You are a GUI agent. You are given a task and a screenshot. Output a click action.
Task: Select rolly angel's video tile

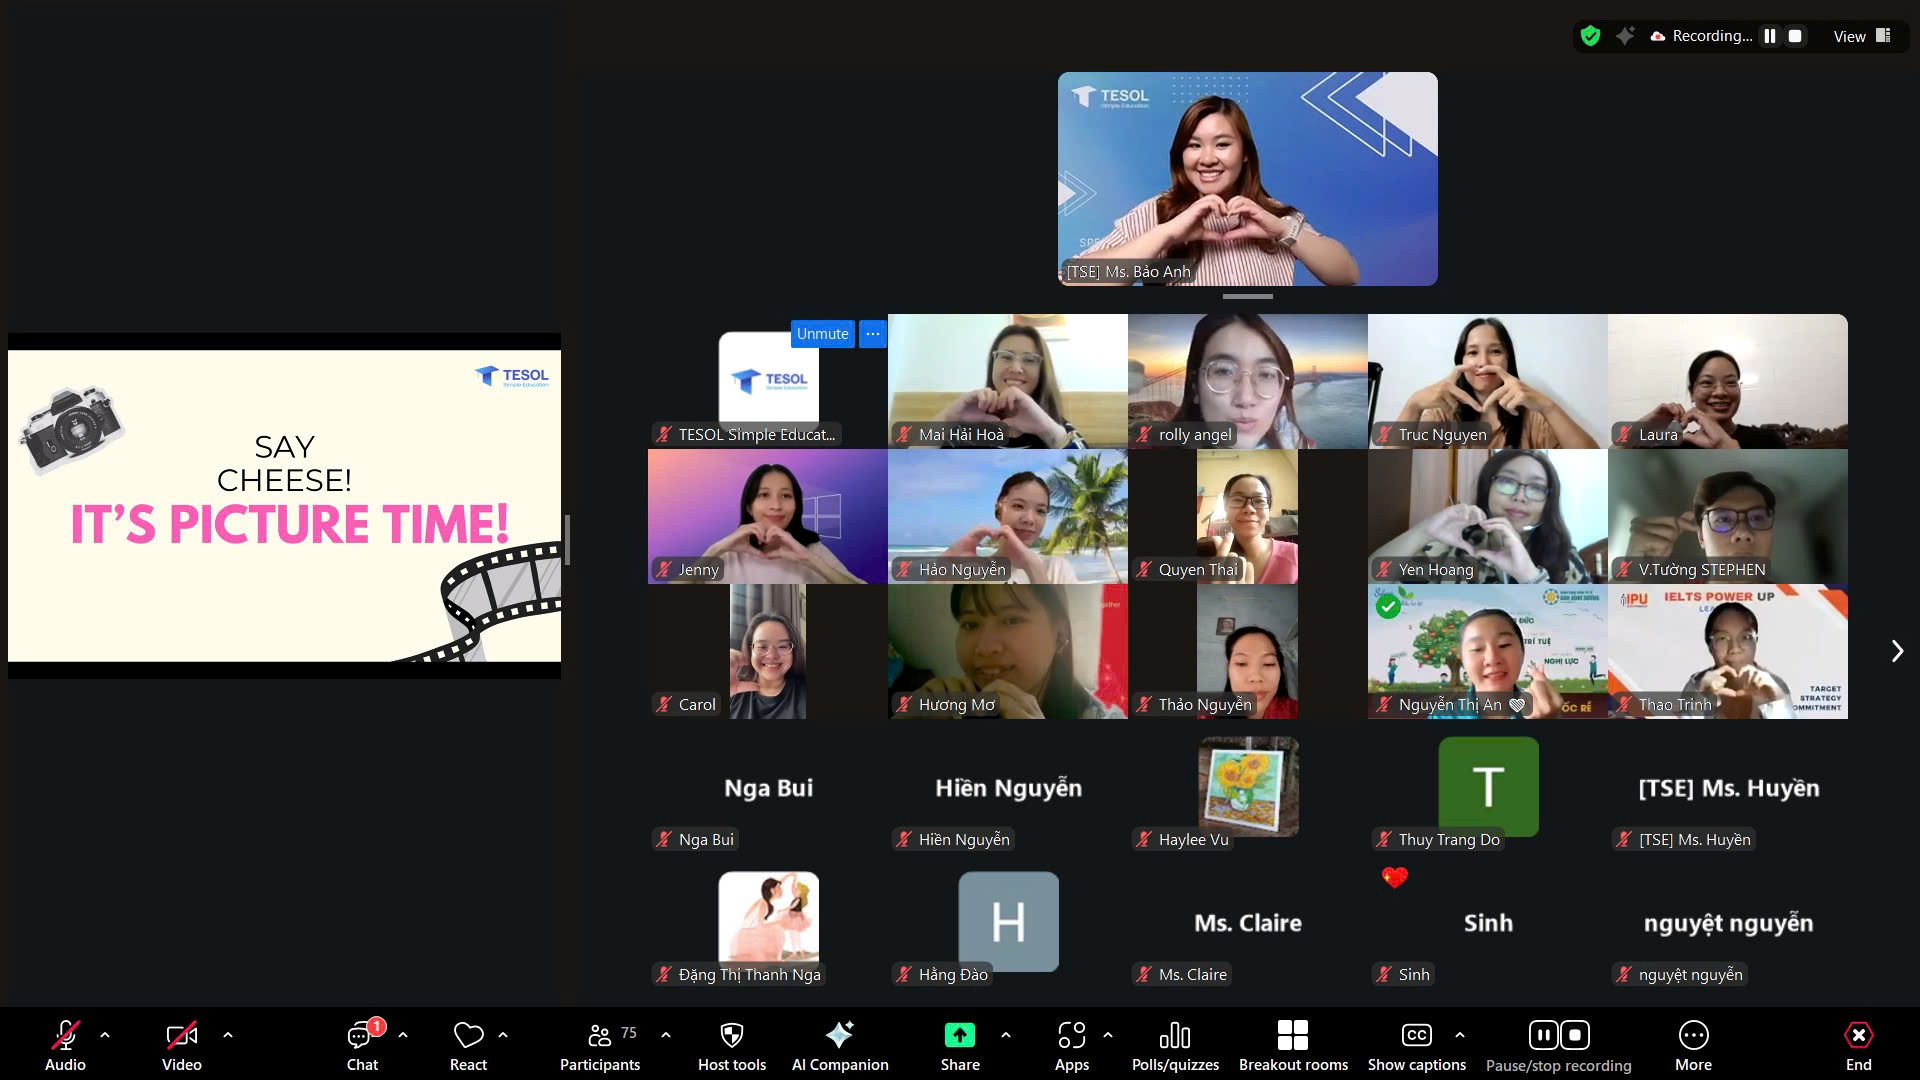tap(1248, 381)
